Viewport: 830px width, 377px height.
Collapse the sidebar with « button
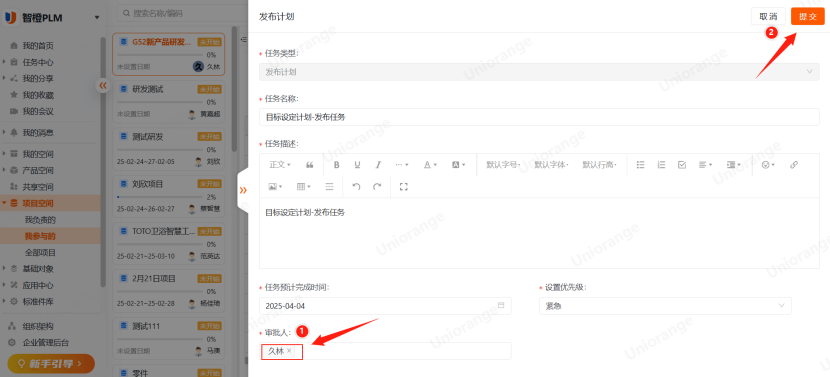click(103, 85)
